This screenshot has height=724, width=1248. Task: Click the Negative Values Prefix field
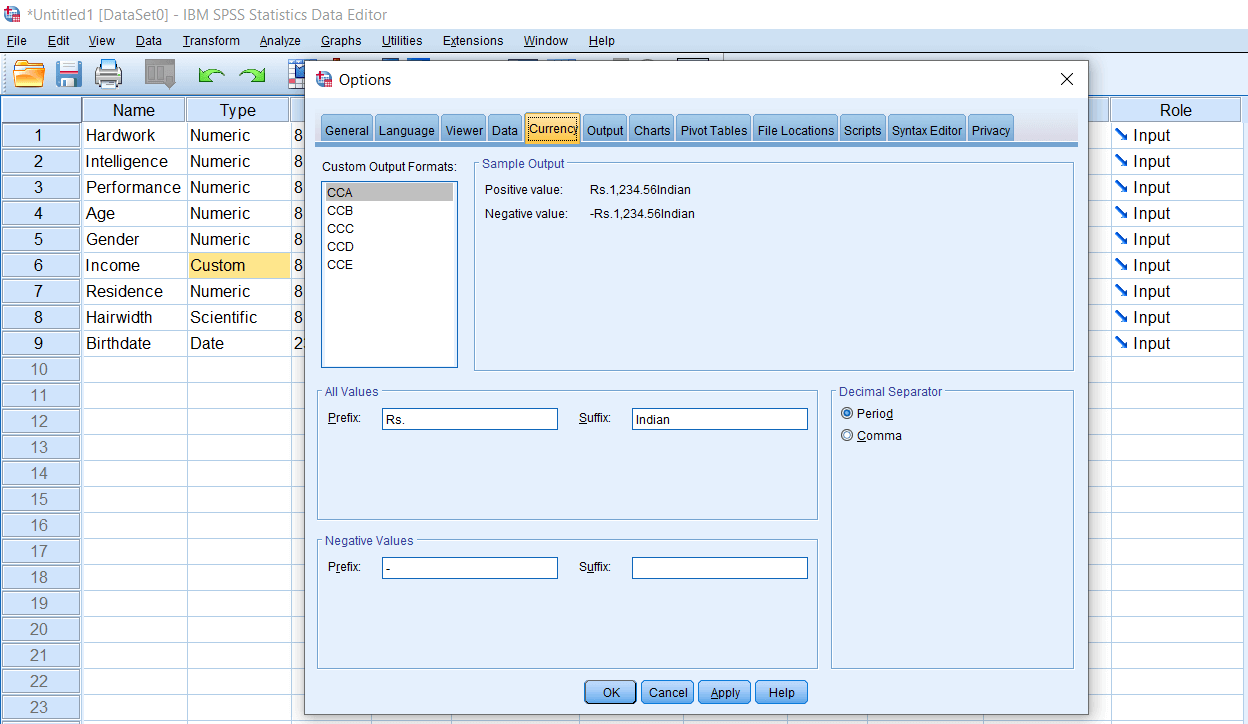pyautogui.click(x=470, y=568)
